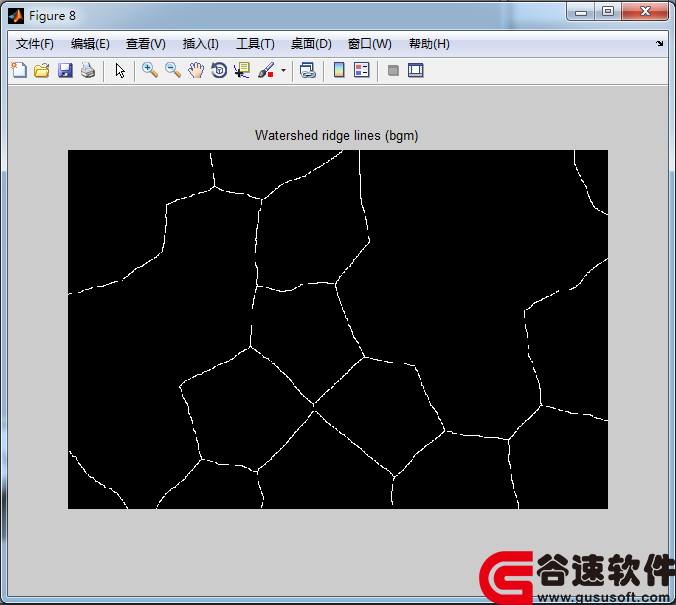Expand the Brush color dropdown arrow
This screenshot has height=605, width=676.
[x=283, y=70]
